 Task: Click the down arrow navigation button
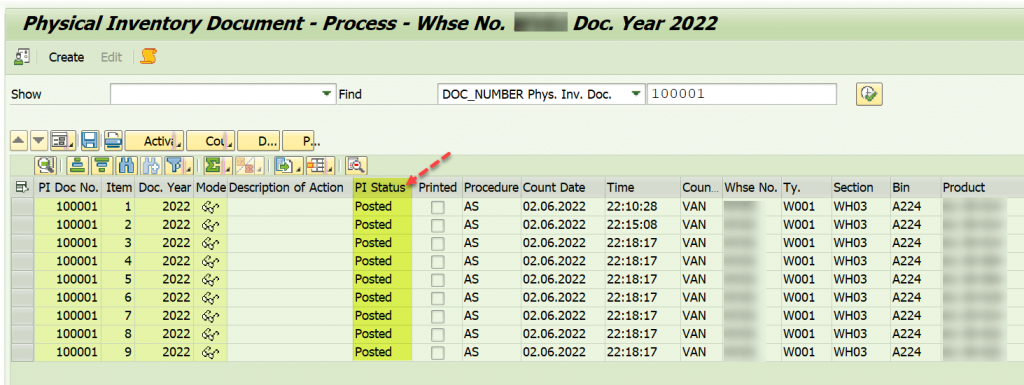click(x=39, y=140)
